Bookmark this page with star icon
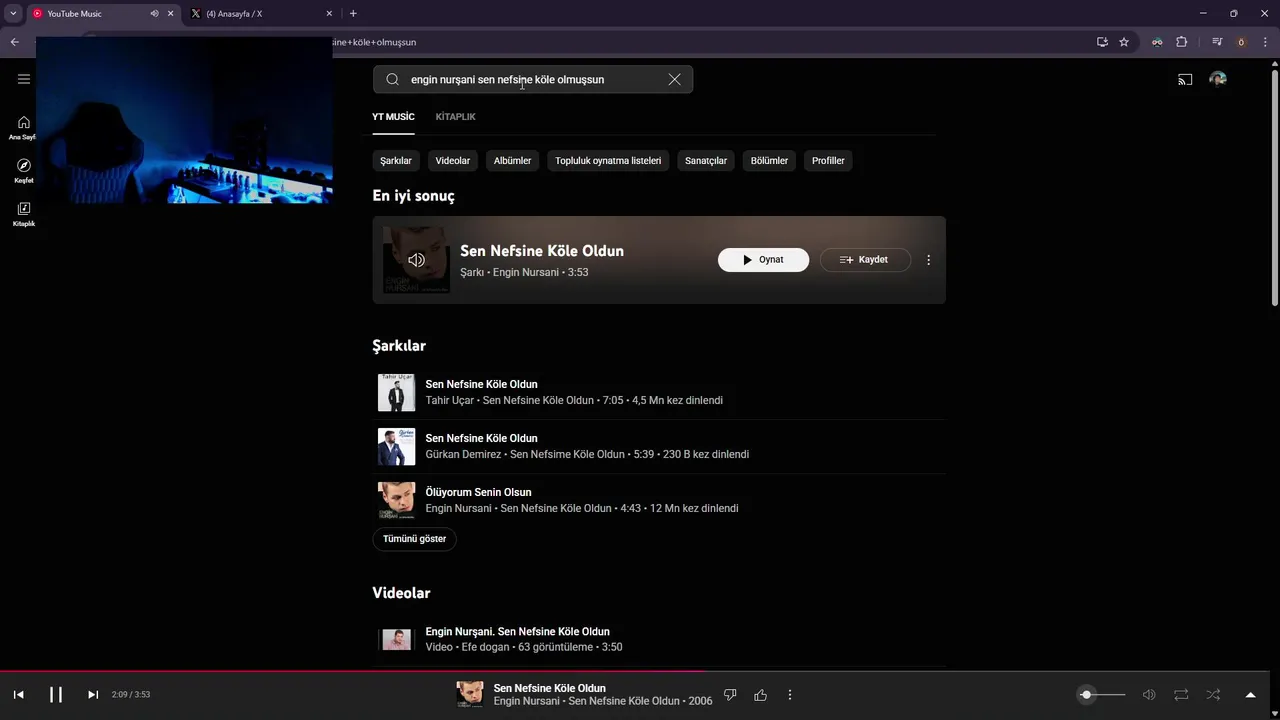The image size is (1280, 720). click(1124, 42)
